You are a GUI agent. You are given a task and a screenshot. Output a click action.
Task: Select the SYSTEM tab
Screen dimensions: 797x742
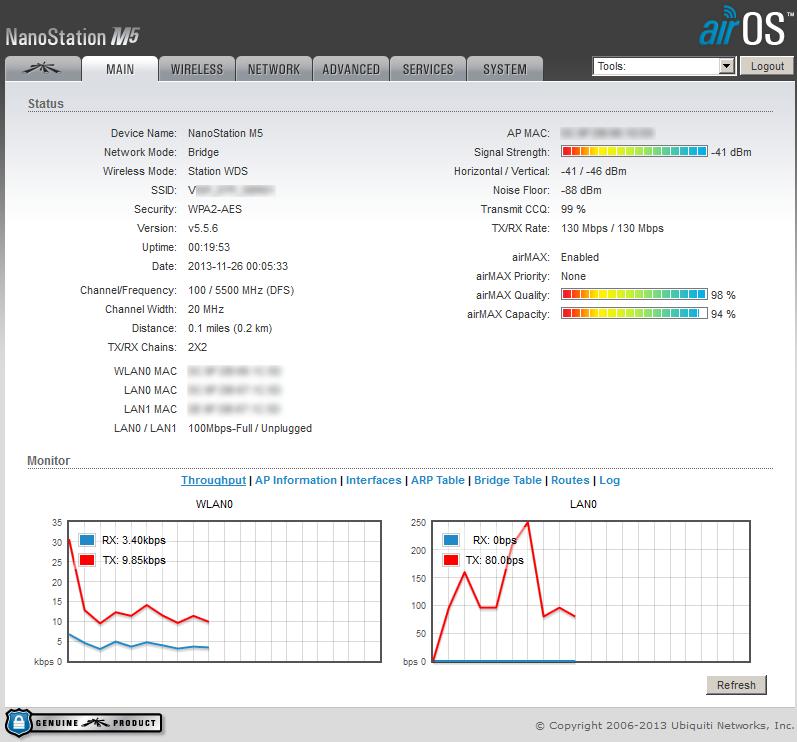(x=505, y=69)
